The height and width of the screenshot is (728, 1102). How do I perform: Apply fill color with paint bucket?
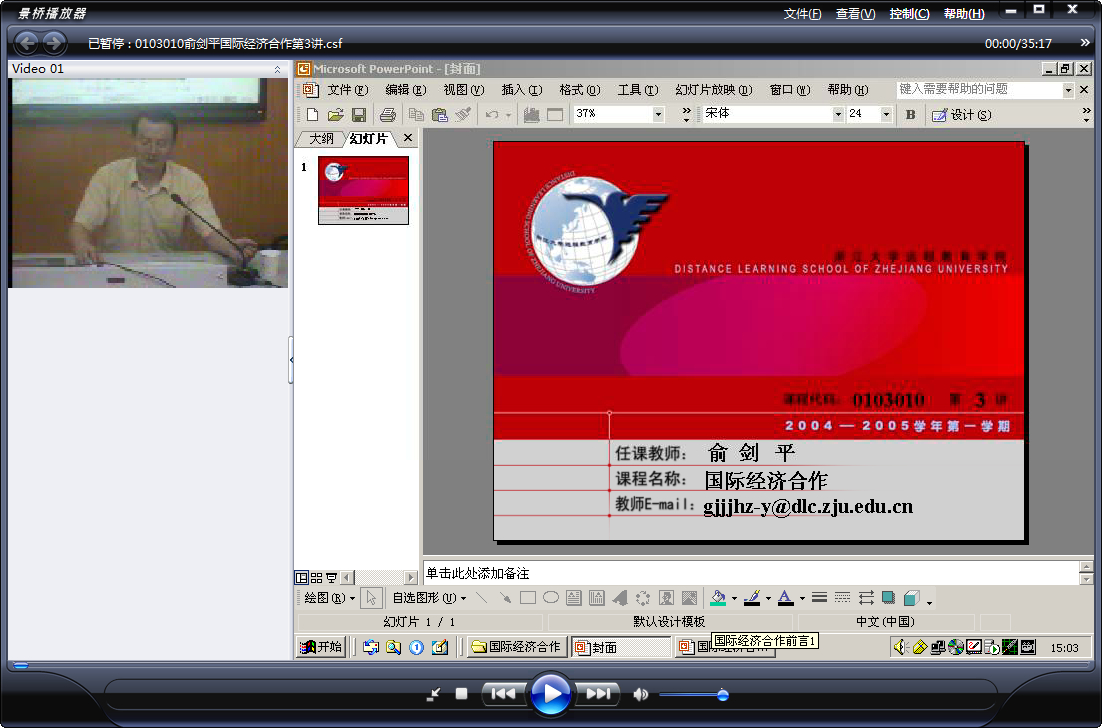[718, 598]
